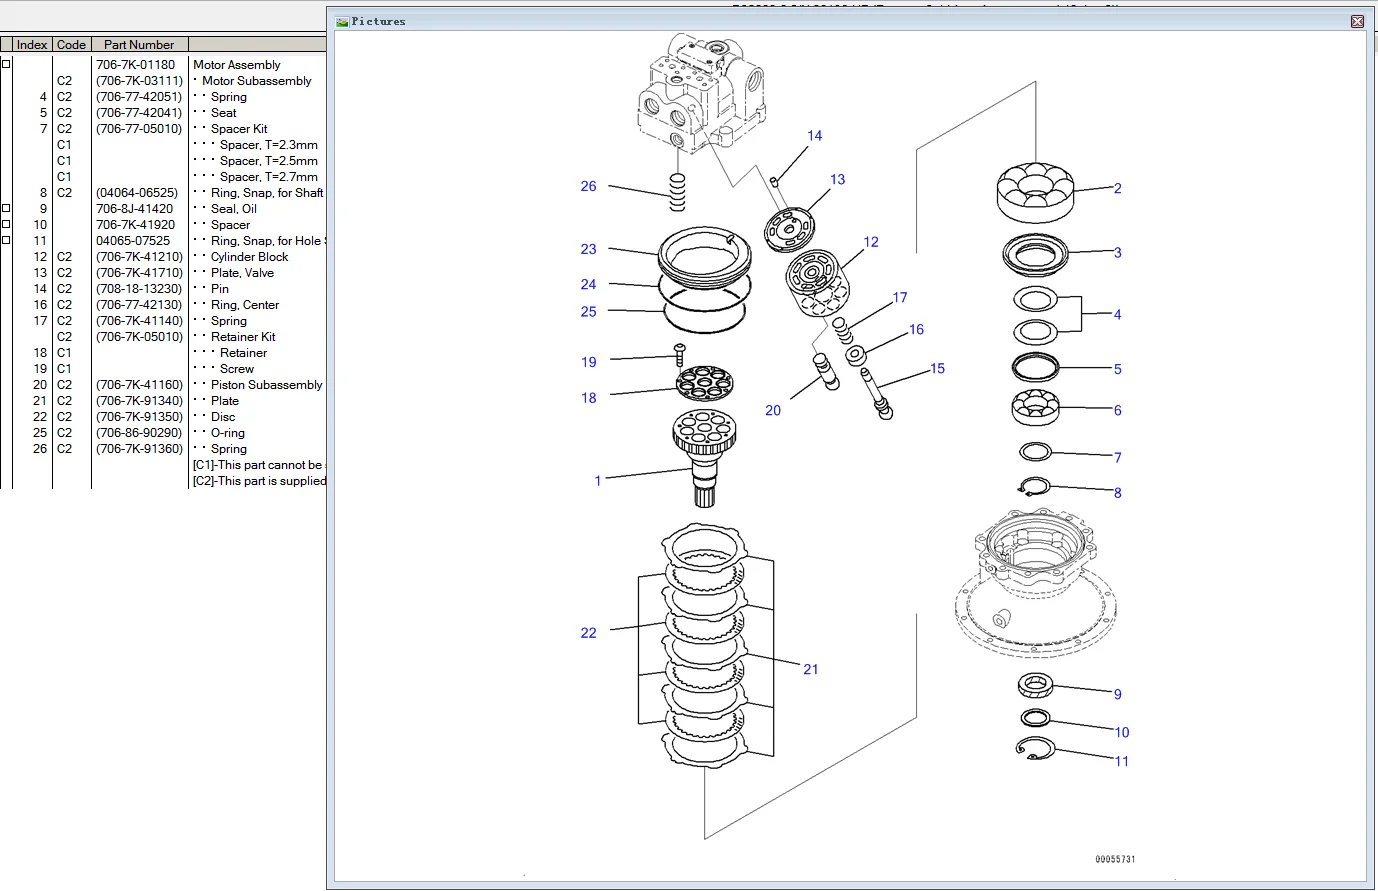Select the Retainer Kit parent row

pos(243,337)
